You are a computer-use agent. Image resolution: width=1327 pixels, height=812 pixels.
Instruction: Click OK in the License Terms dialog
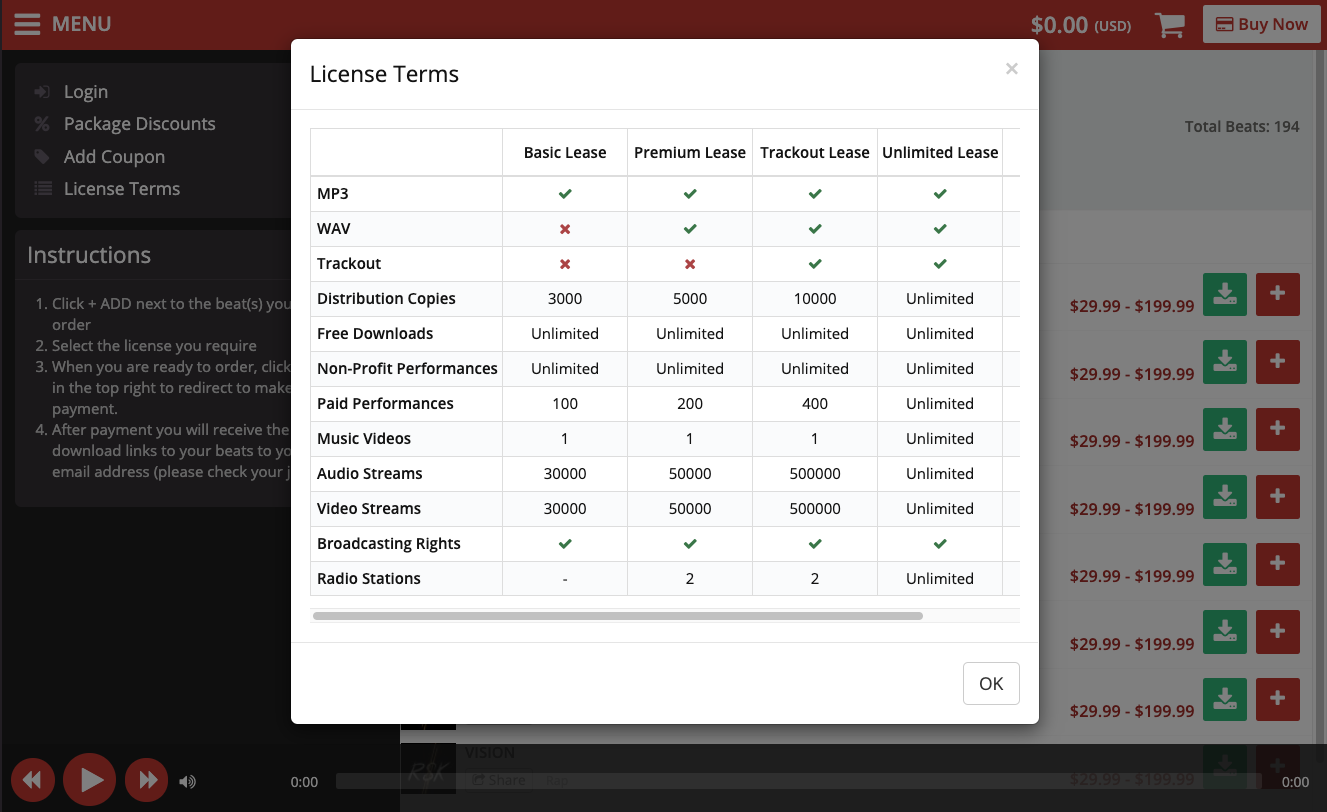990,683
